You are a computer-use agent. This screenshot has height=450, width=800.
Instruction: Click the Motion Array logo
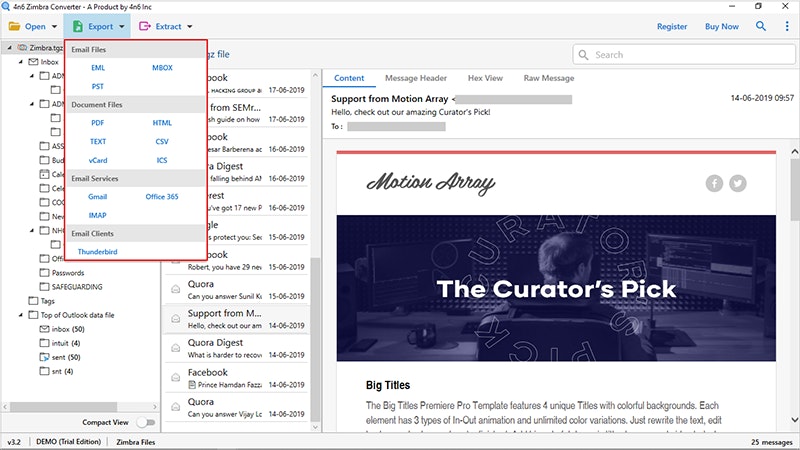(431, 183)
